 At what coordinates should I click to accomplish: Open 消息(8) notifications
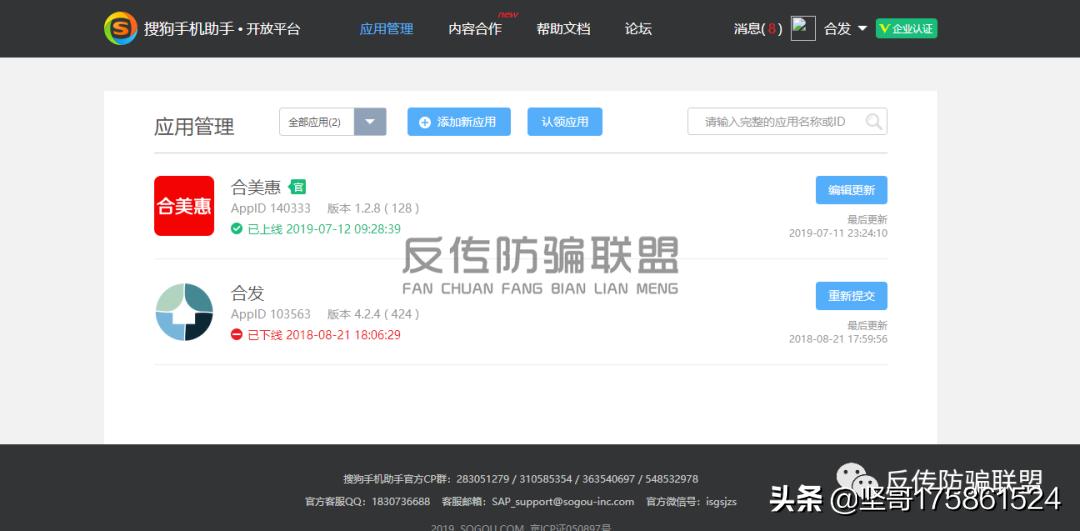pyautogui.click(x=758, y=29)
